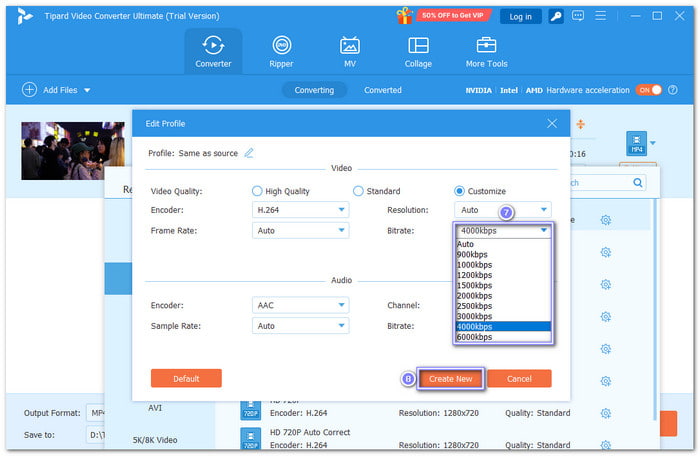Select AVI format in list
The height and width of the screenshot is (456, 700).
point(155,408)
